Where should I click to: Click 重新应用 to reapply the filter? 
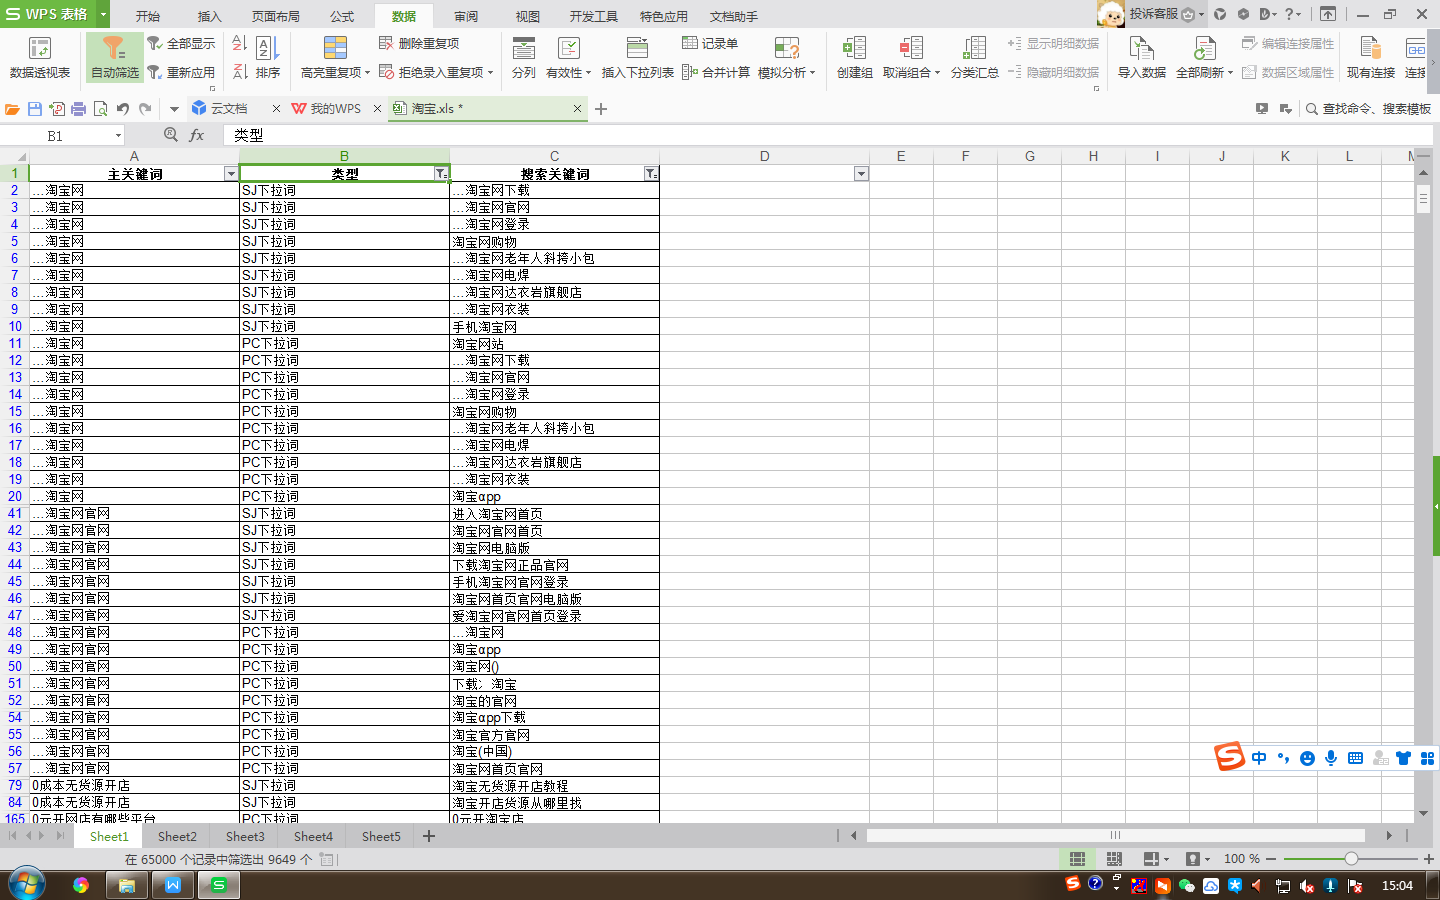181,72
